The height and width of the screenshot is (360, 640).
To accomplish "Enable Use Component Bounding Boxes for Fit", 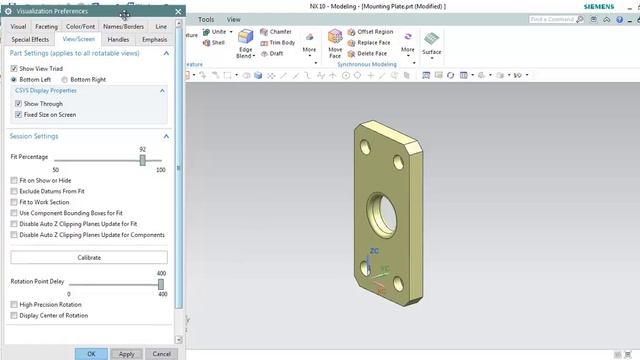I will pyautogui.click(x=14, y=213).
